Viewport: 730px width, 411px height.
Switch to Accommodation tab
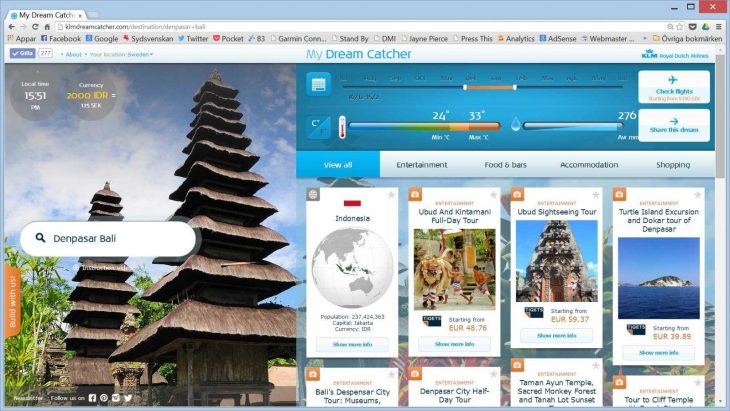[589, 165]
